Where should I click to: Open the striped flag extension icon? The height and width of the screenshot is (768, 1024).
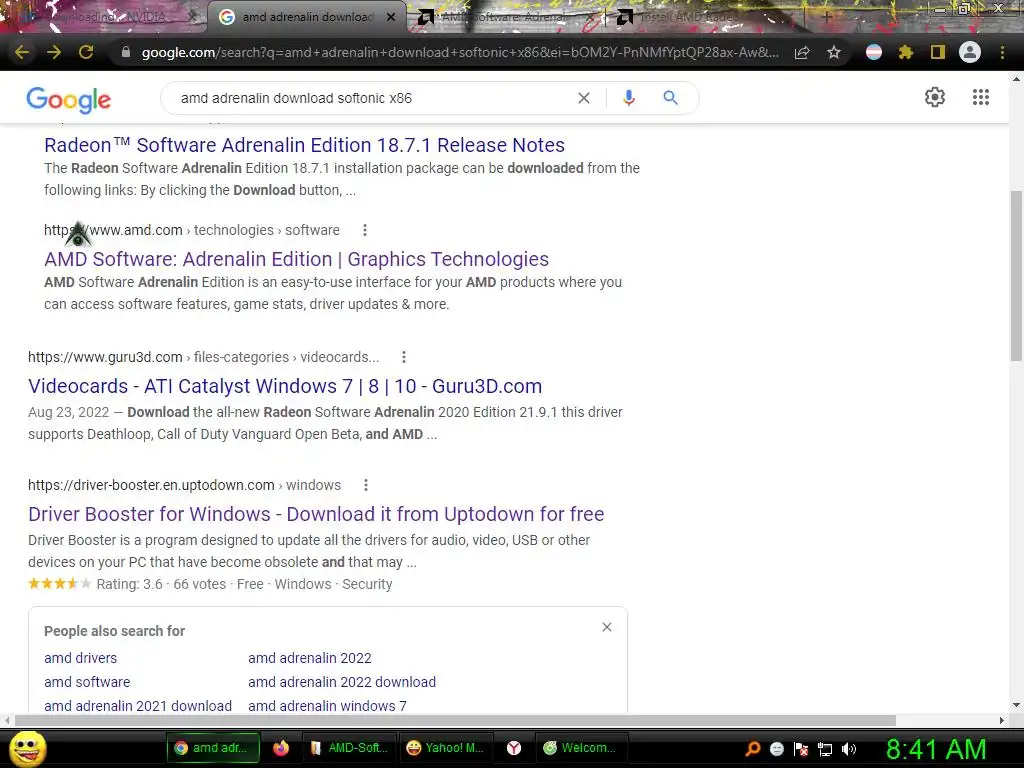click(x=874, y=52)
